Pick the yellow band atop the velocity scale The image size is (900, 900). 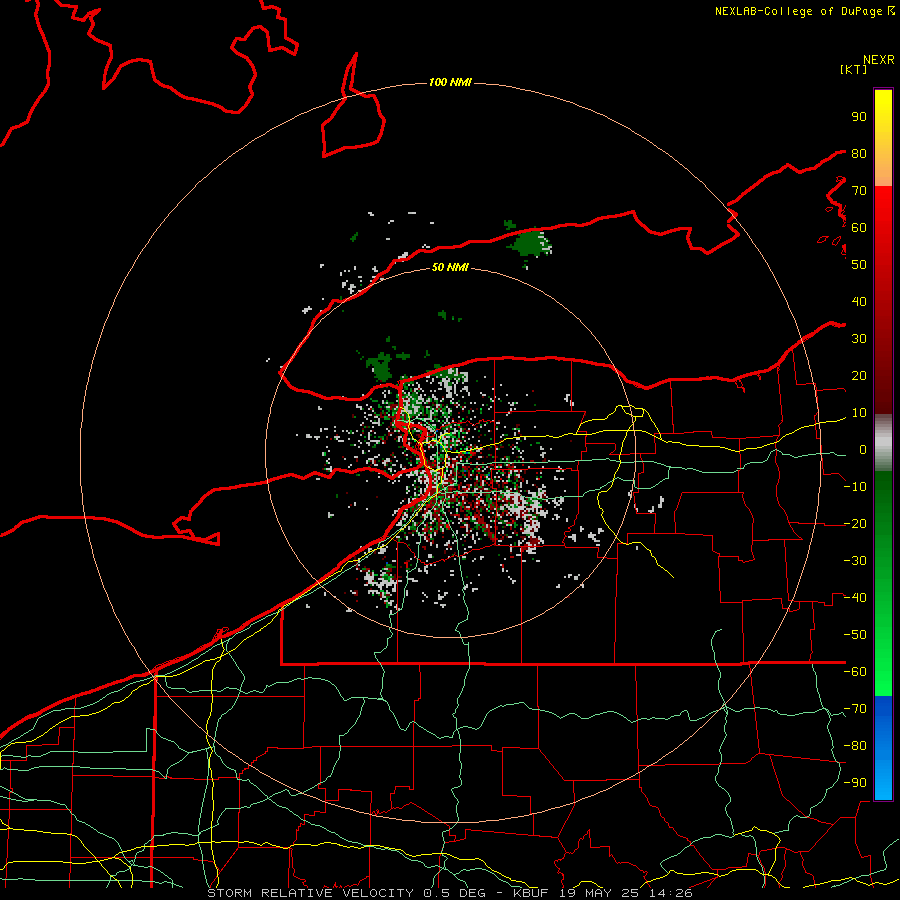point(883,112)
